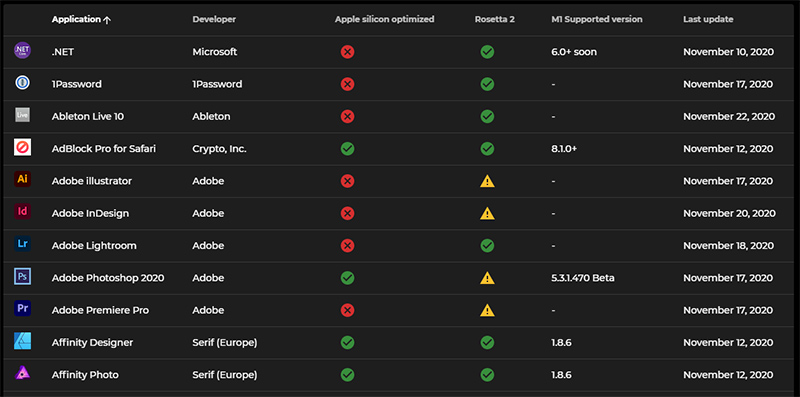Click the 8.1.0+ version cell
Screen dimensions: 800x397
[x=564, y=148]
